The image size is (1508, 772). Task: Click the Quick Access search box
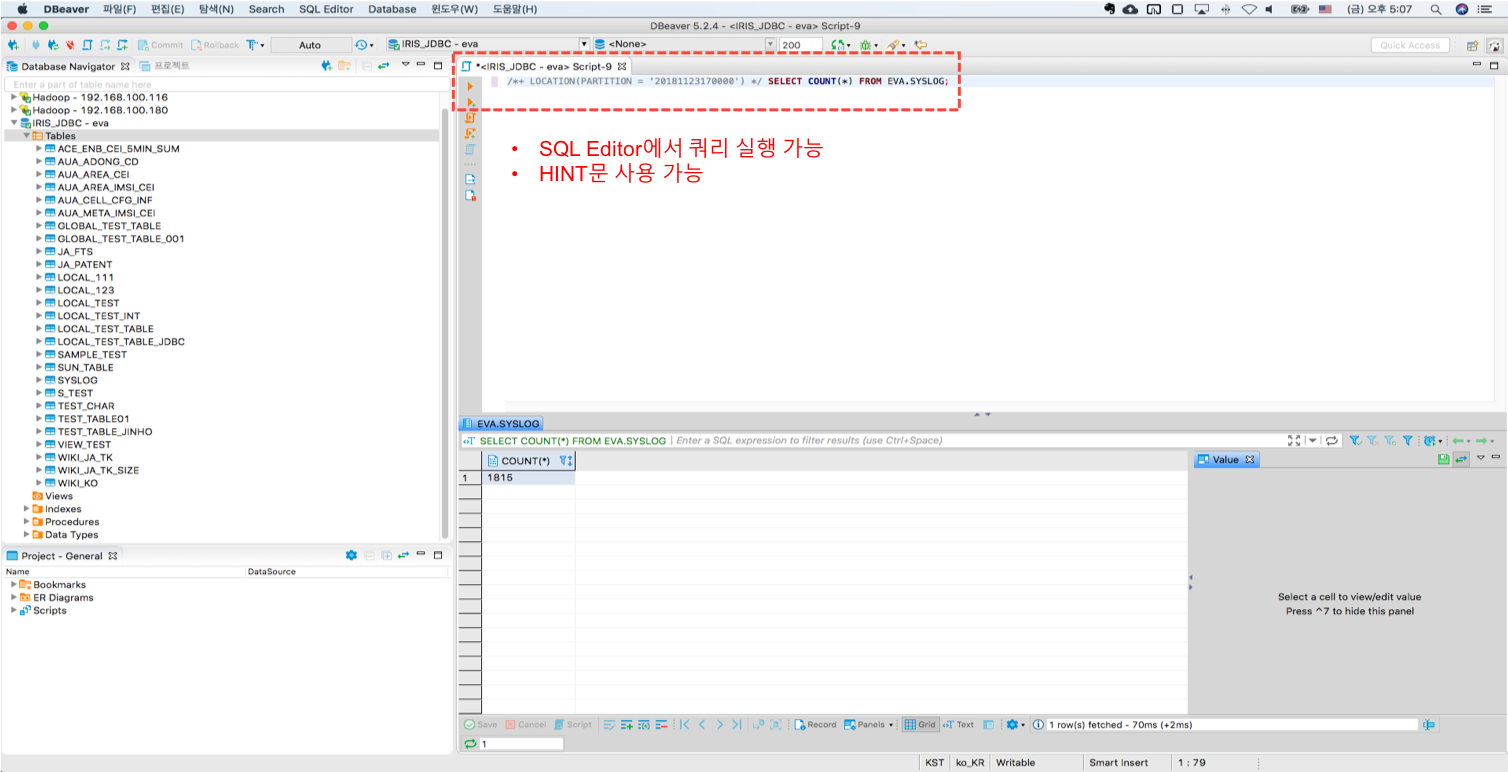pyautogui.click(x=1410, y=45)
